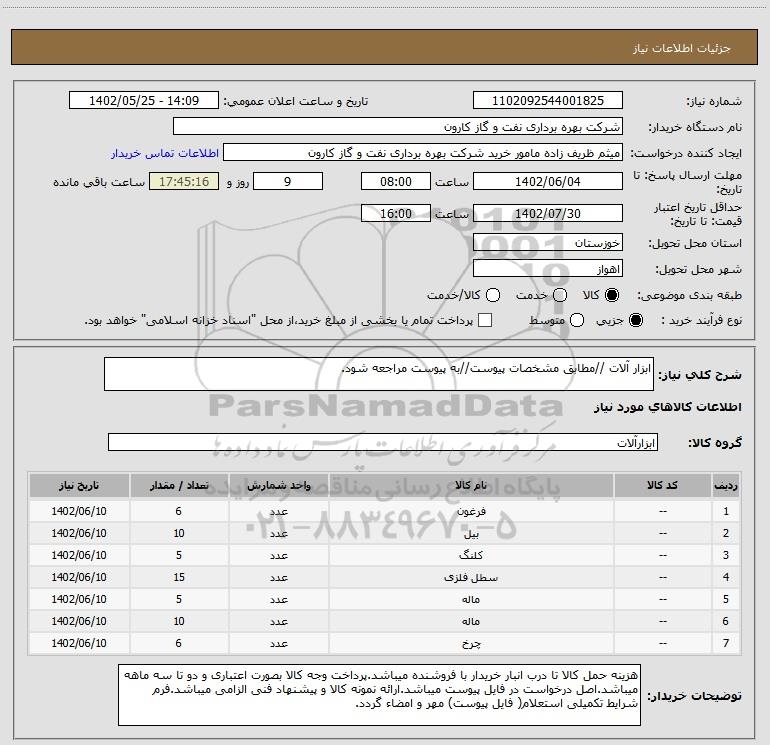
Task: Click the اطلاعات کالاهای مورد نیاز heading
Action: pos(668,407)
